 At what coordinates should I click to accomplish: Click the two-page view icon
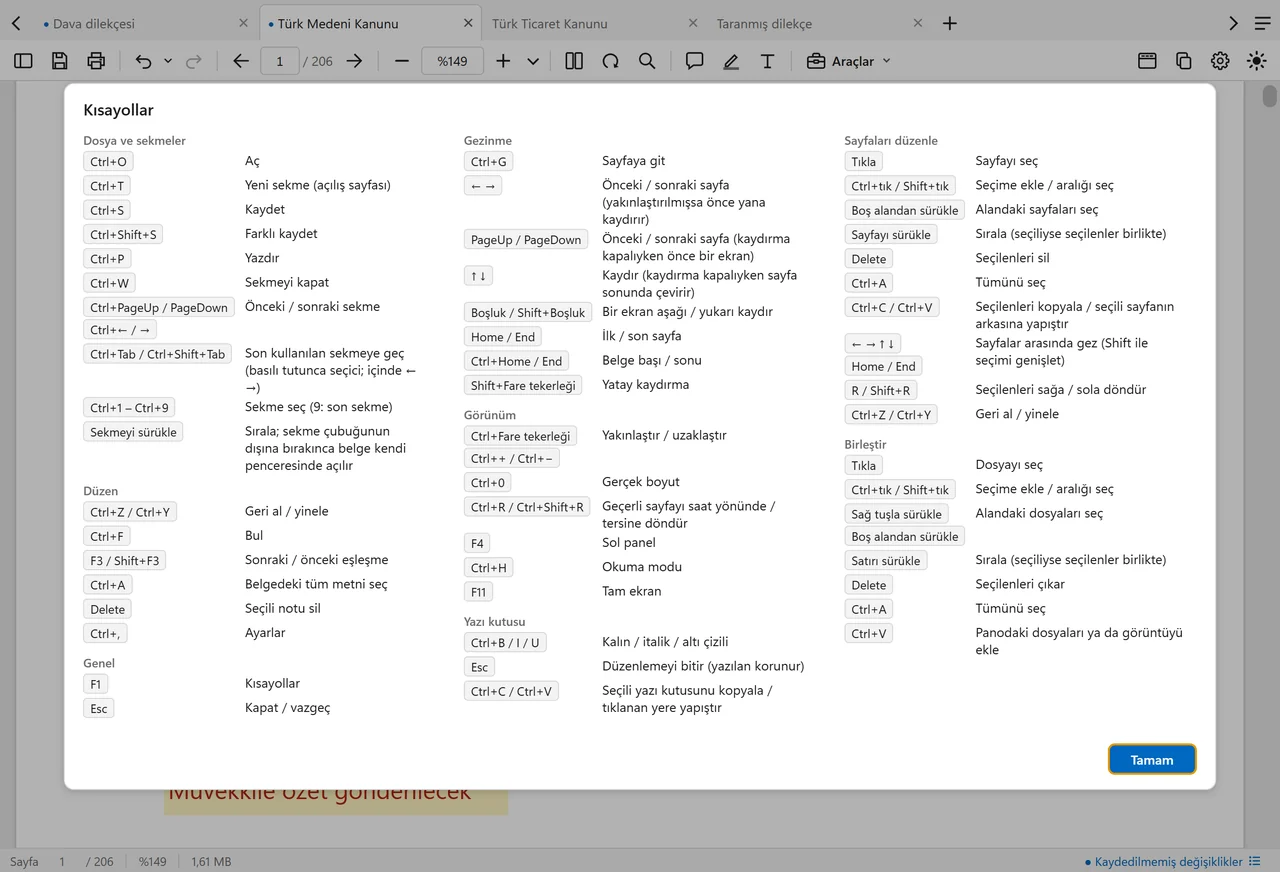pyautogui.click(x=574, y=61)
